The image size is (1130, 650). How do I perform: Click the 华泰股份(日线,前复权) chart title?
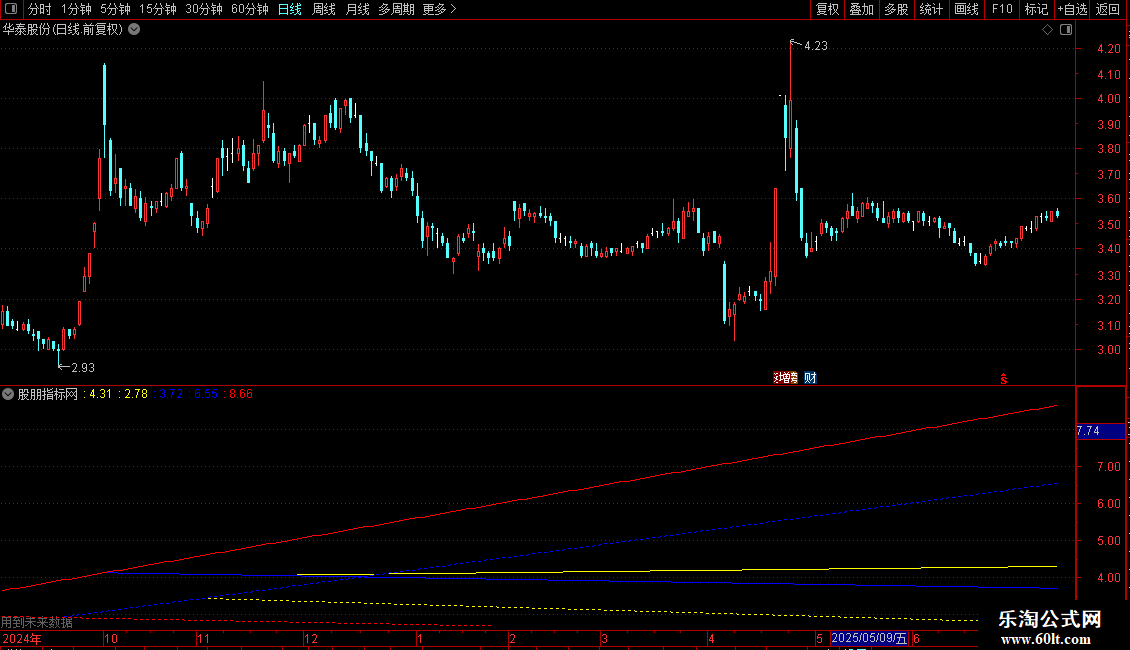(x=63, y=30)
